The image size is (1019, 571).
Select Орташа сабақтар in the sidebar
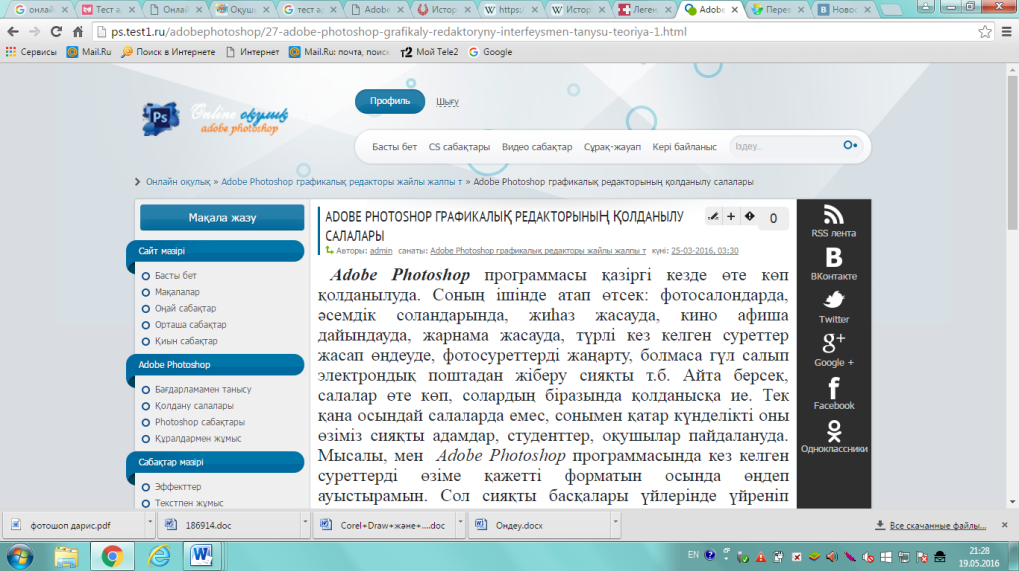190,324
